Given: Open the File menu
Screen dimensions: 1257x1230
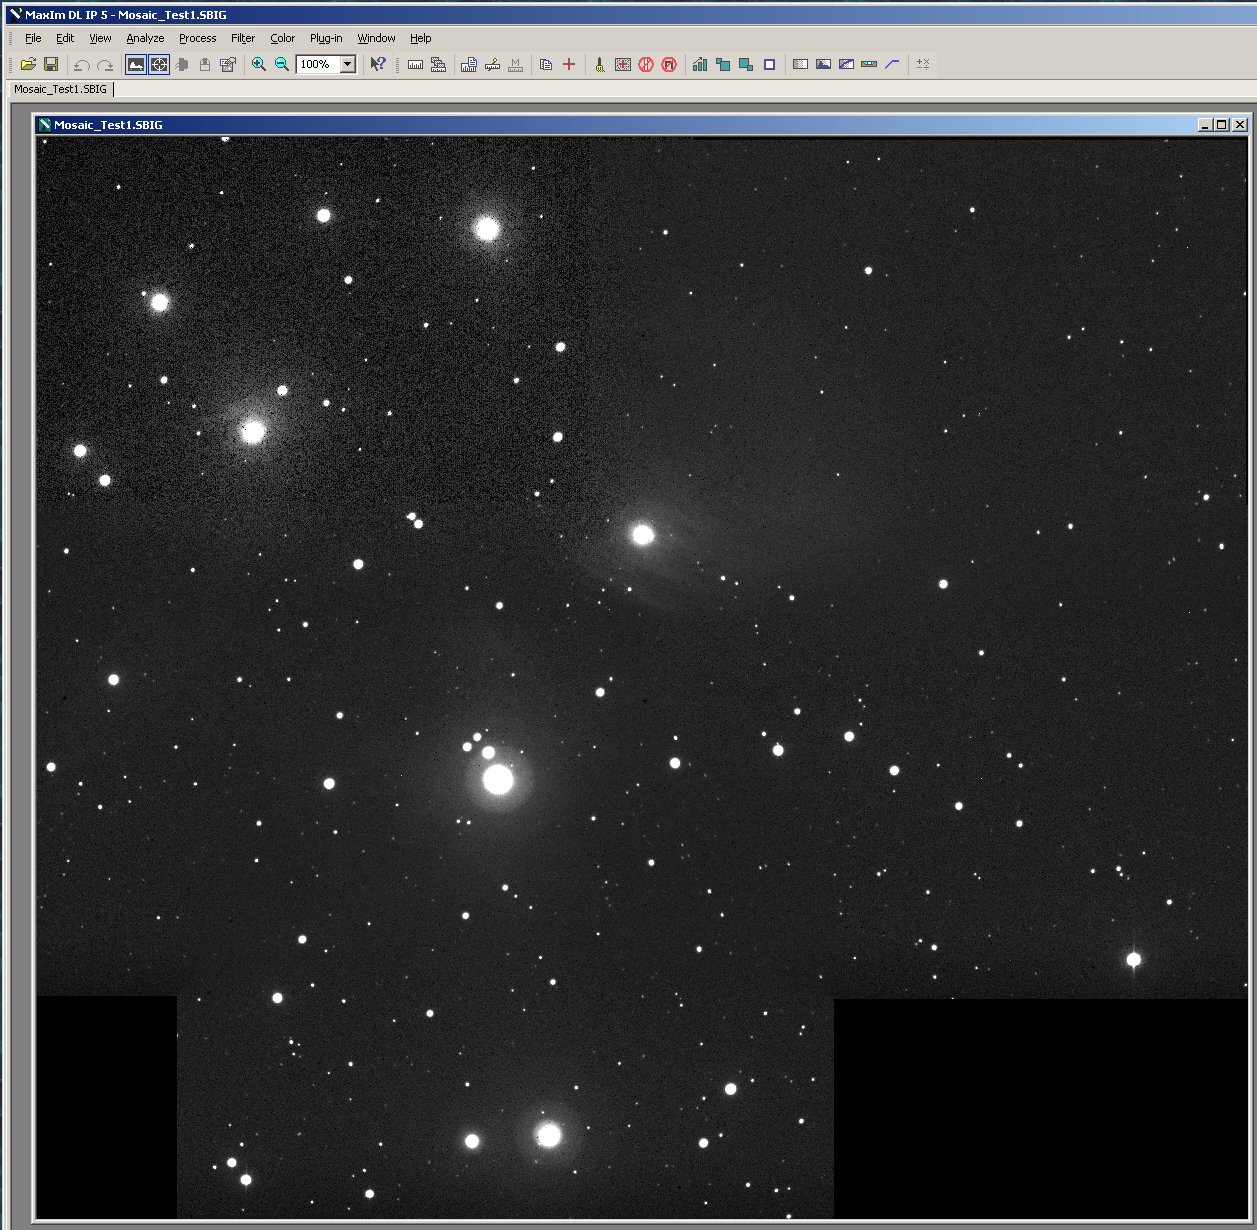Looking at the screenshot, I should coord(33,38).
